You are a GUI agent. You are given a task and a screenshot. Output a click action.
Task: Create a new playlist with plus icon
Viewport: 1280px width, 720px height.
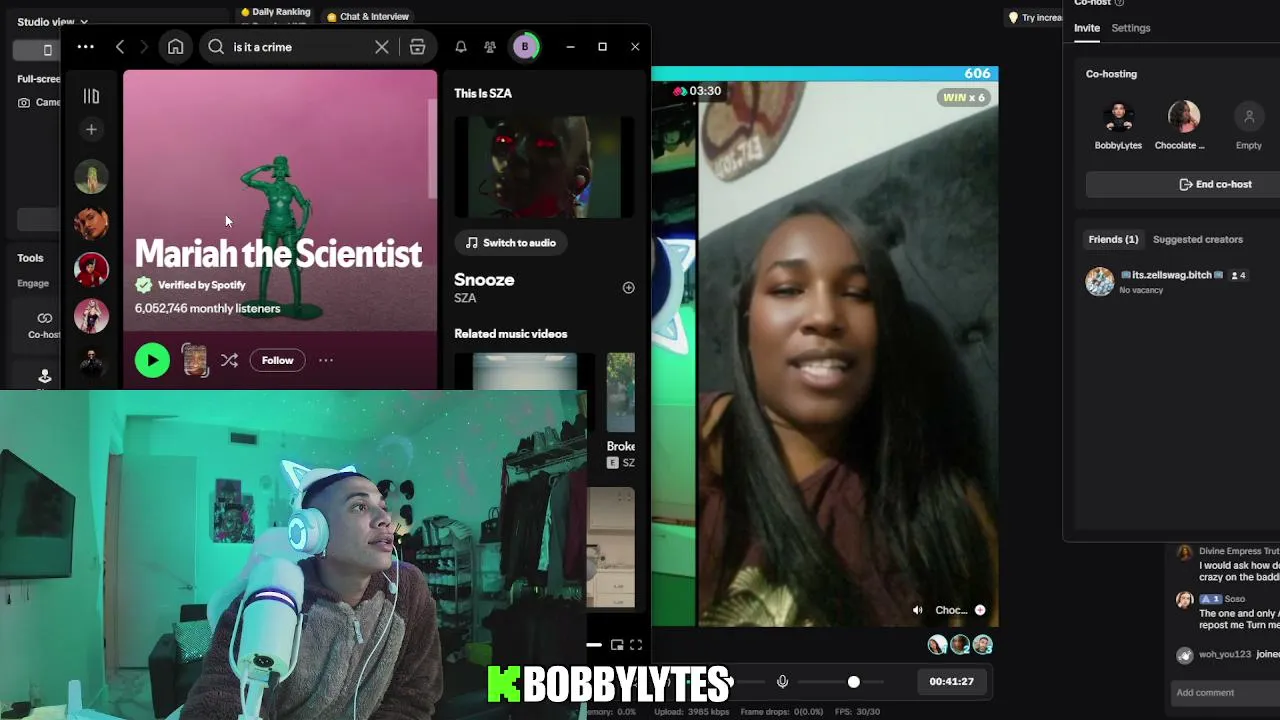(91, 129)
